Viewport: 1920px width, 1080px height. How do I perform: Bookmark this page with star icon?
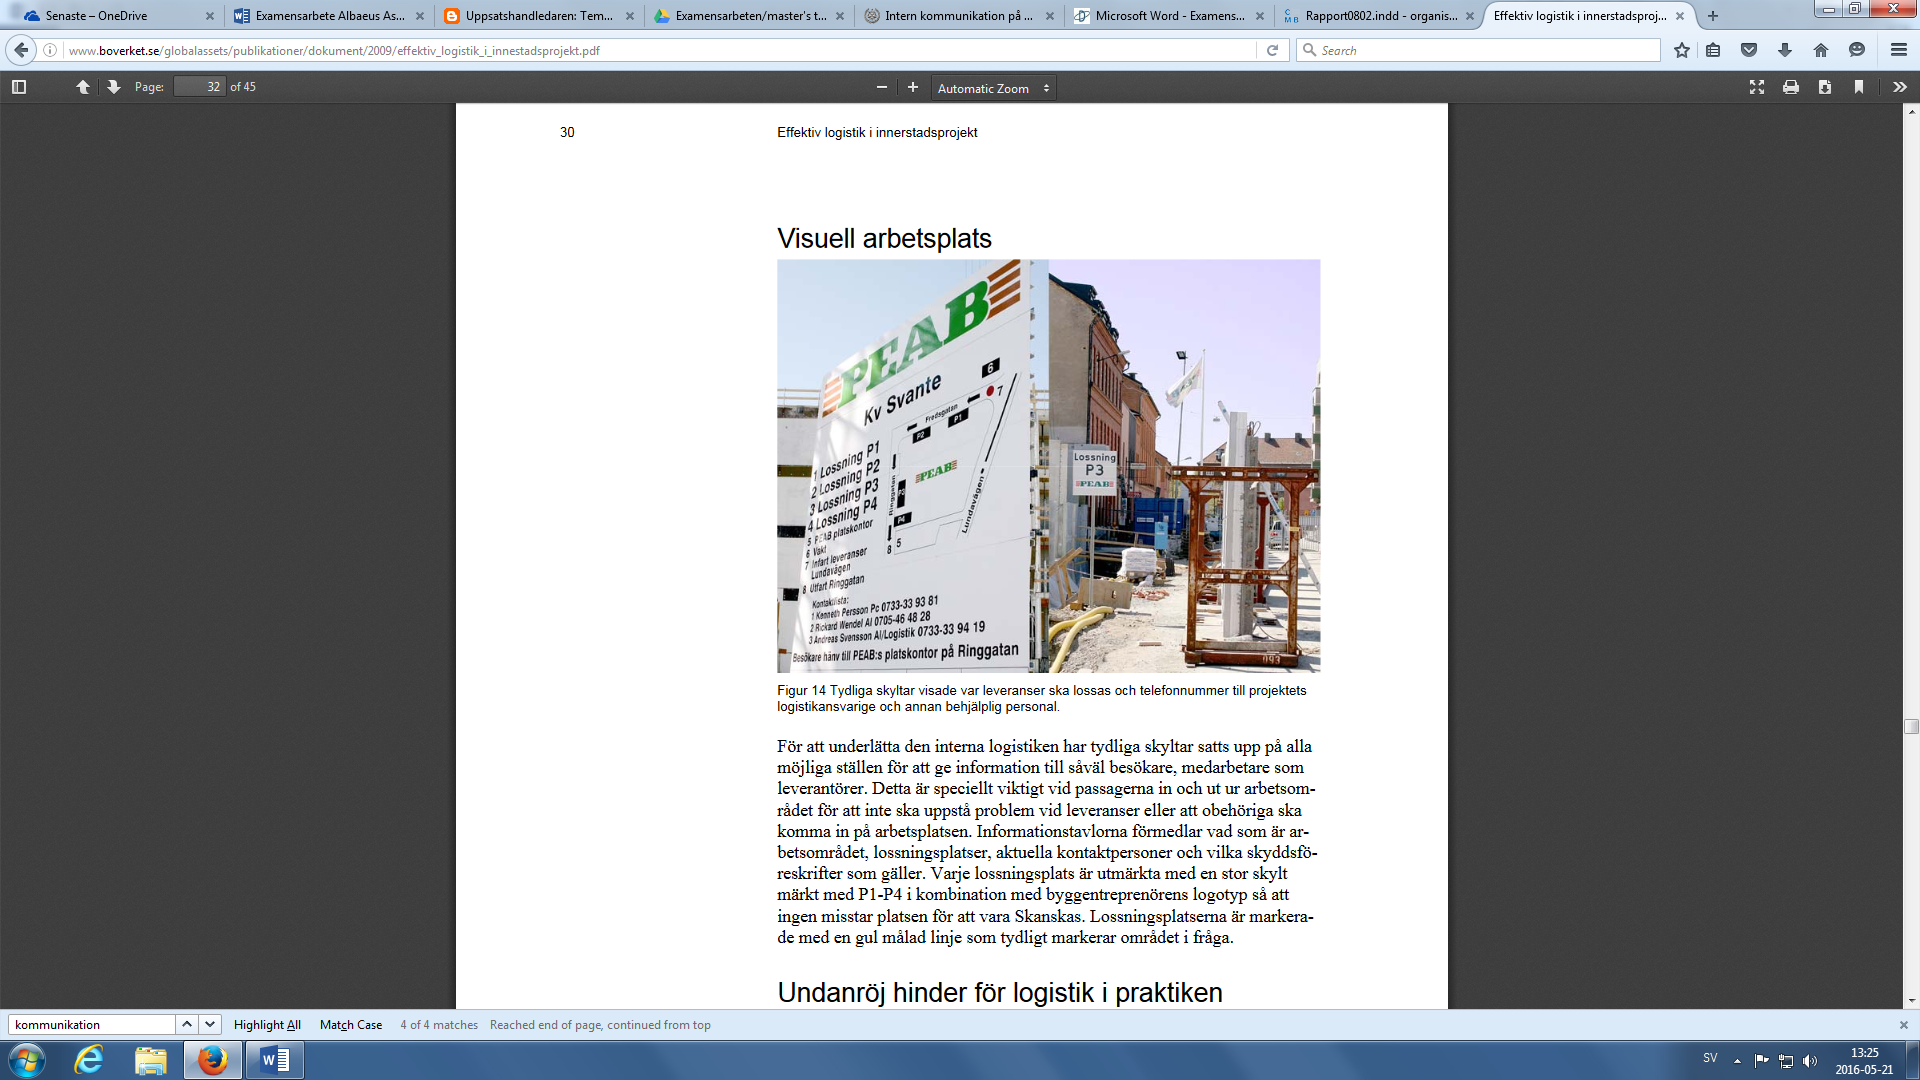[x=1682, y=50]
